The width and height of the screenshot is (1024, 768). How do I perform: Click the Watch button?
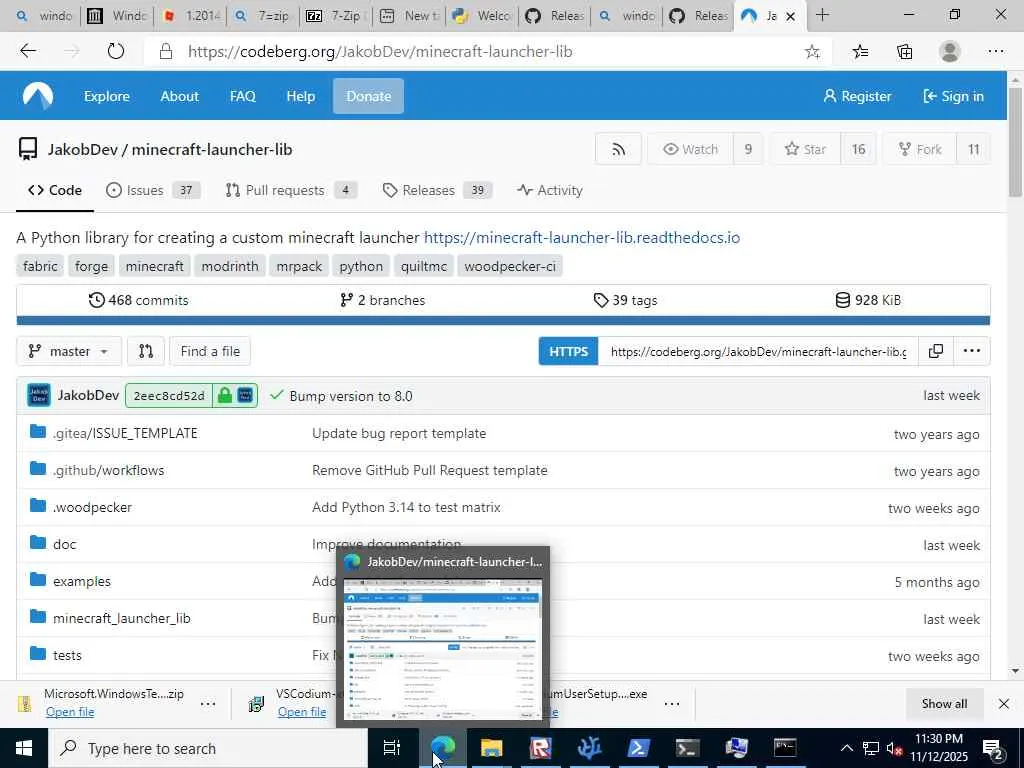point(690,150)
